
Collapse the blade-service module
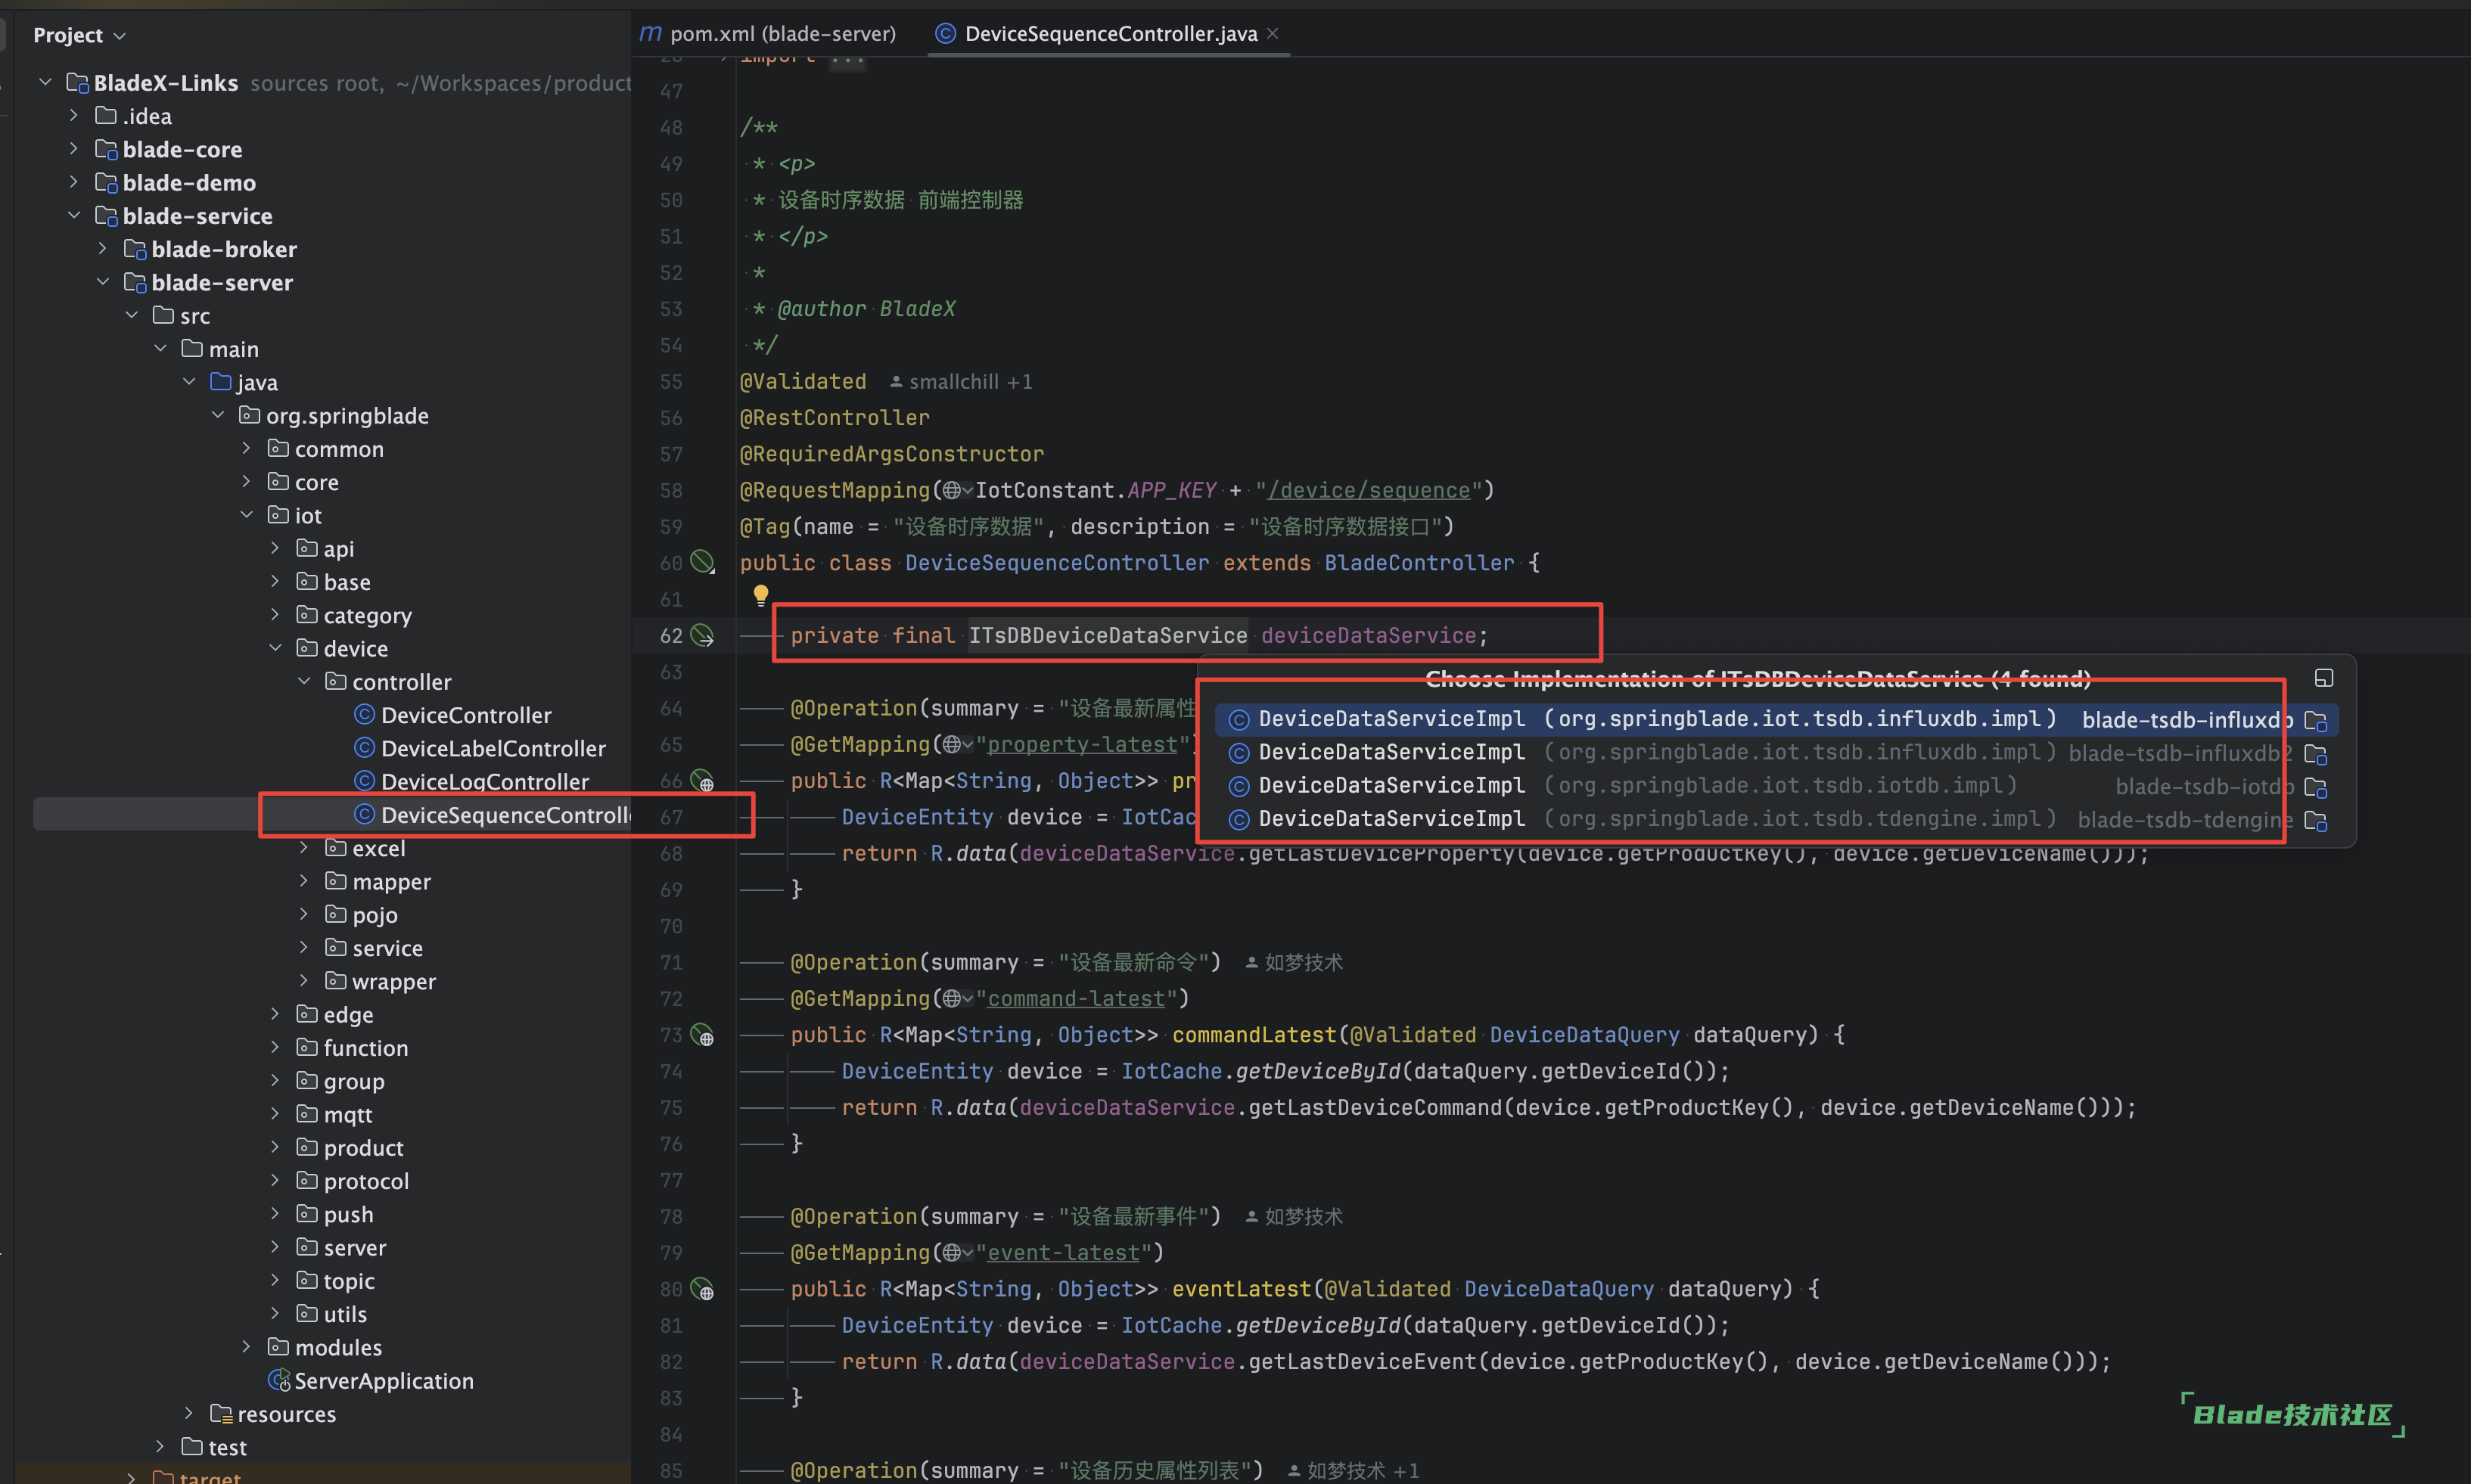coord(74,215)
